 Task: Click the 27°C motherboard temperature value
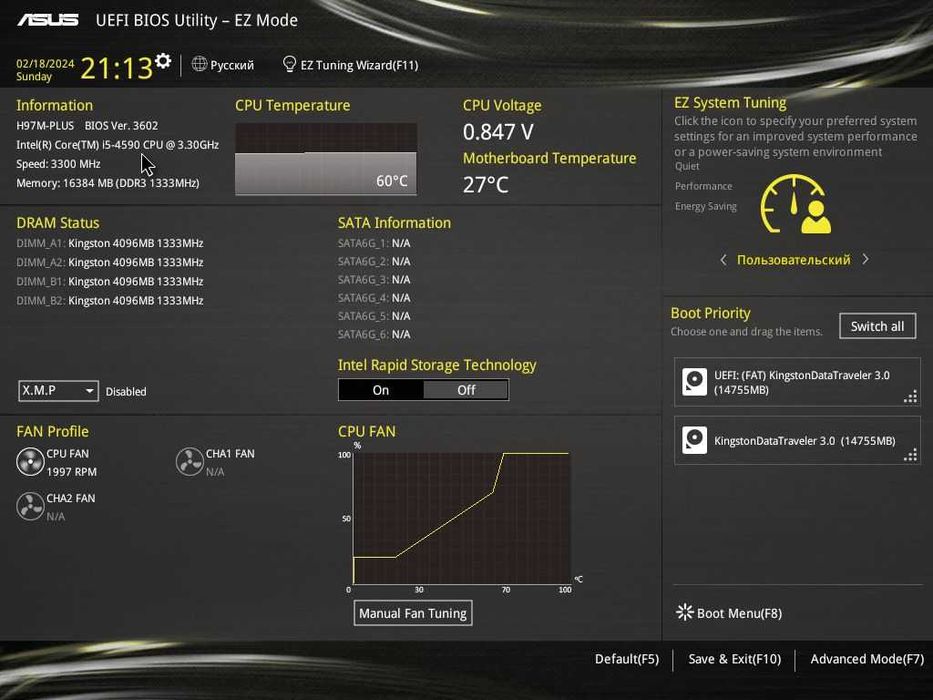pos(486,185)
